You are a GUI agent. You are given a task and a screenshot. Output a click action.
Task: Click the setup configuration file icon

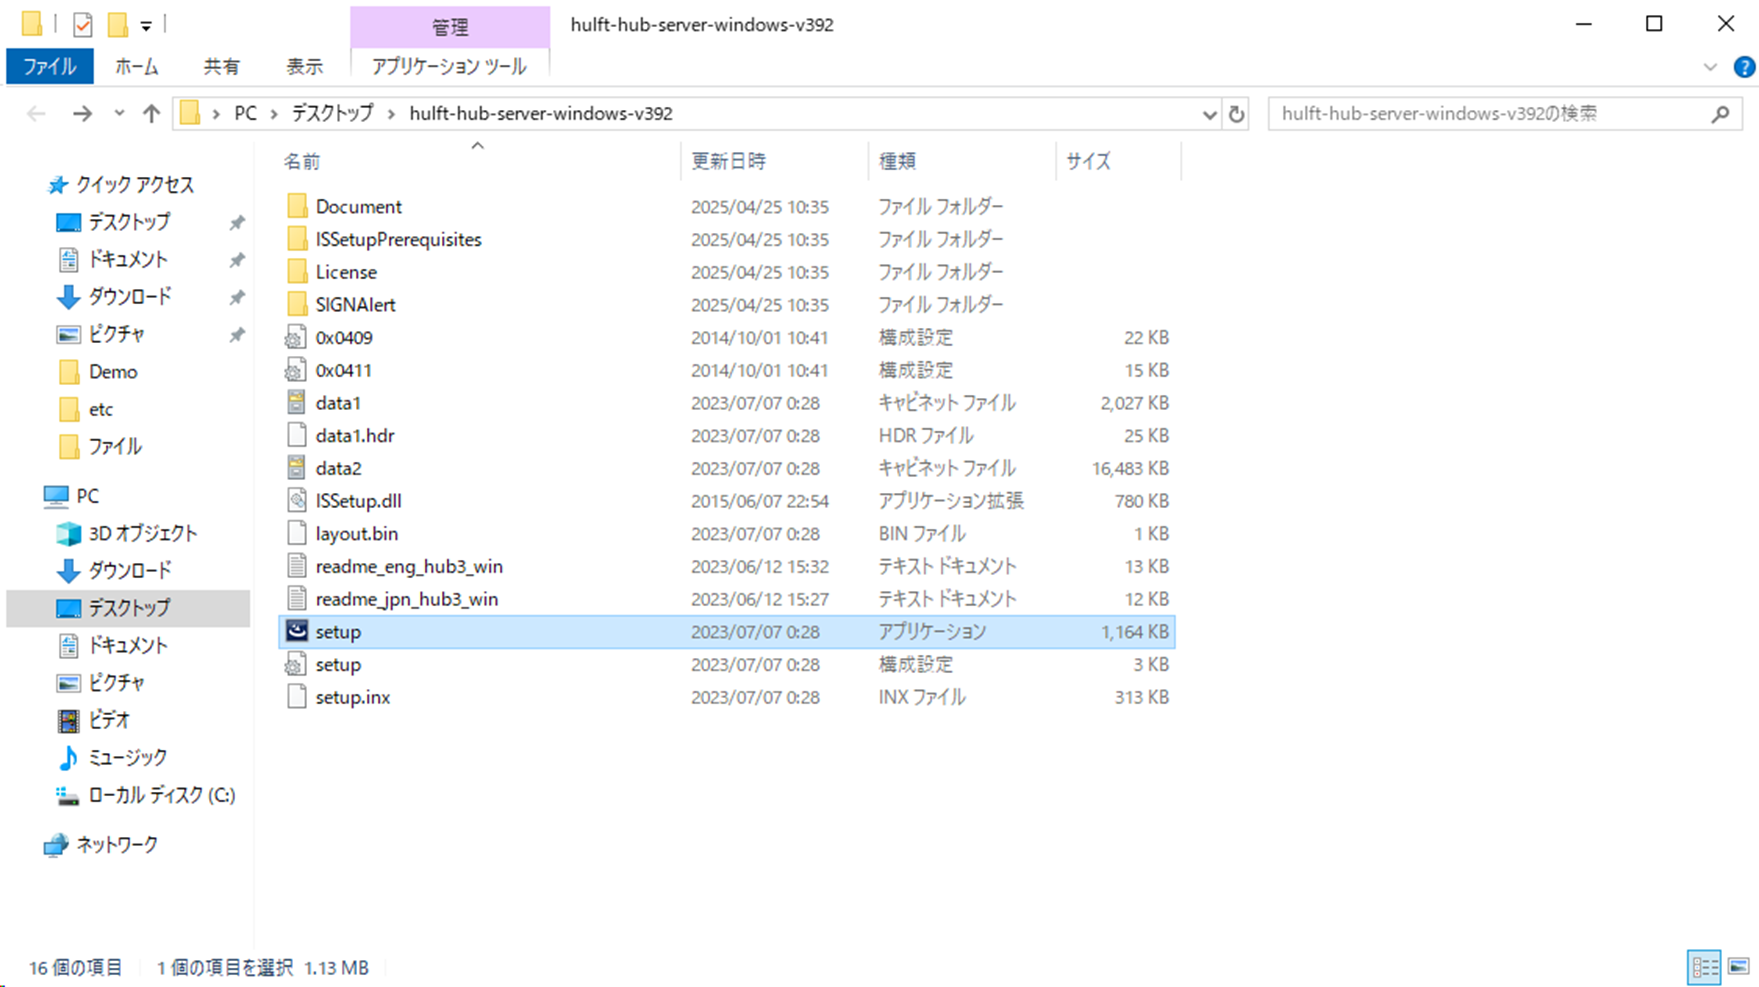tap(296, 664)
